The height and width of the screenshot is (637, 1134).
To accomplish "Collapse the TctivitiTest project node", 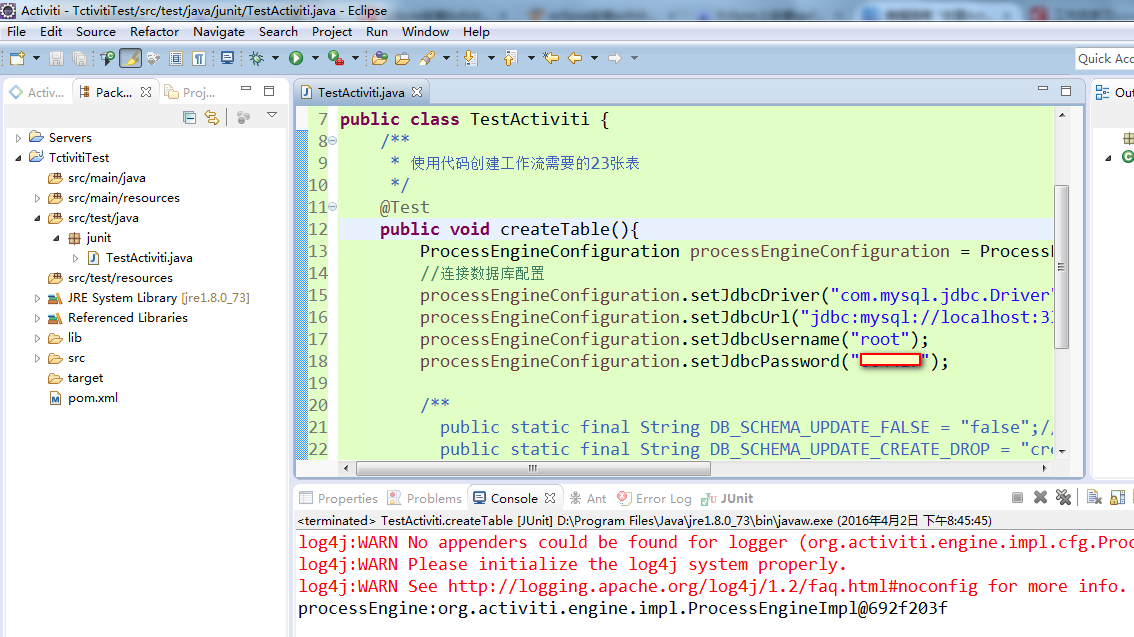I will click(18, 158).
